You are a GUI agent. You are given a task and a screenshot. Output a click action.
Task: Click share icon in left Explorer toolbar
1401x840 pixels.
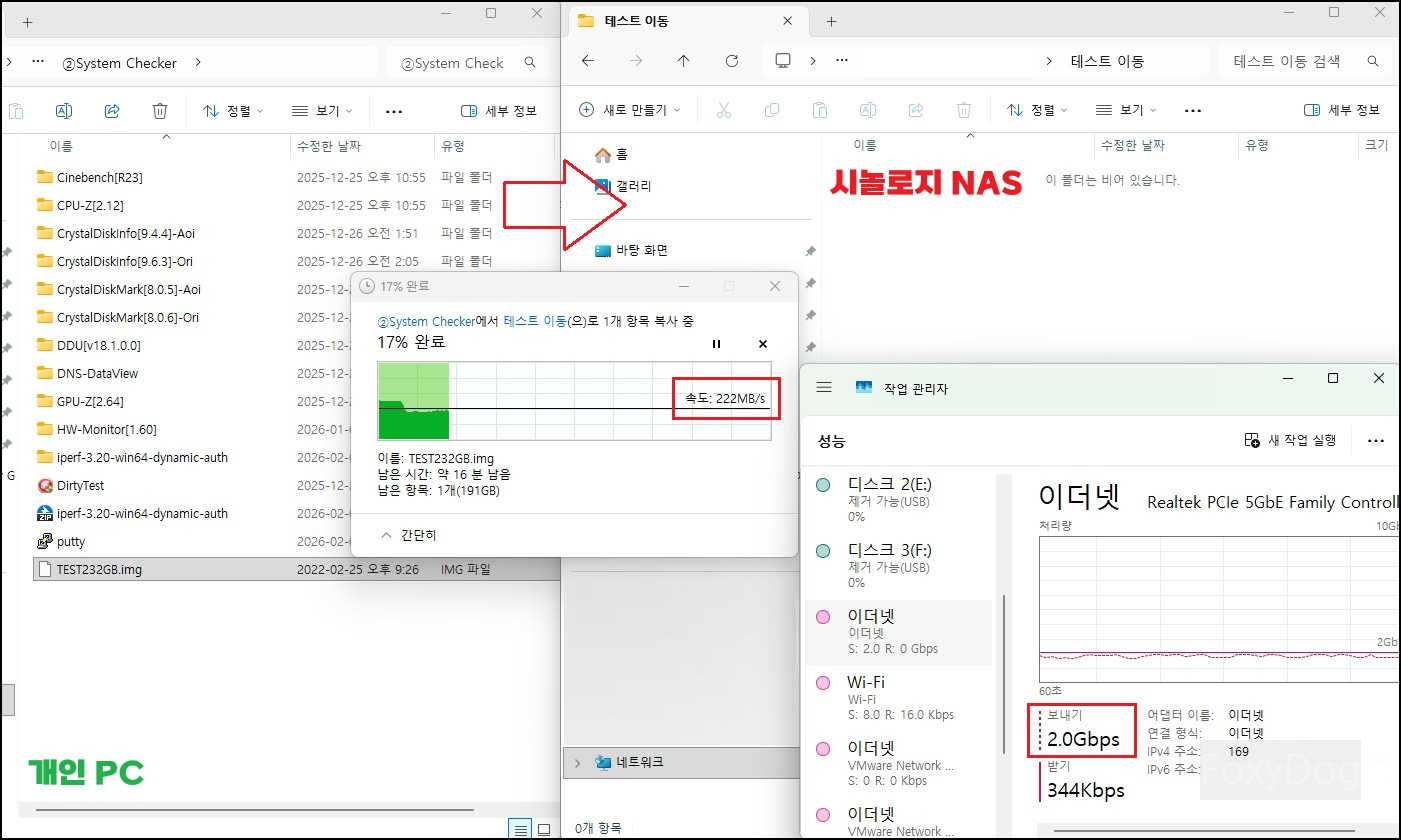tap(112, 111)
